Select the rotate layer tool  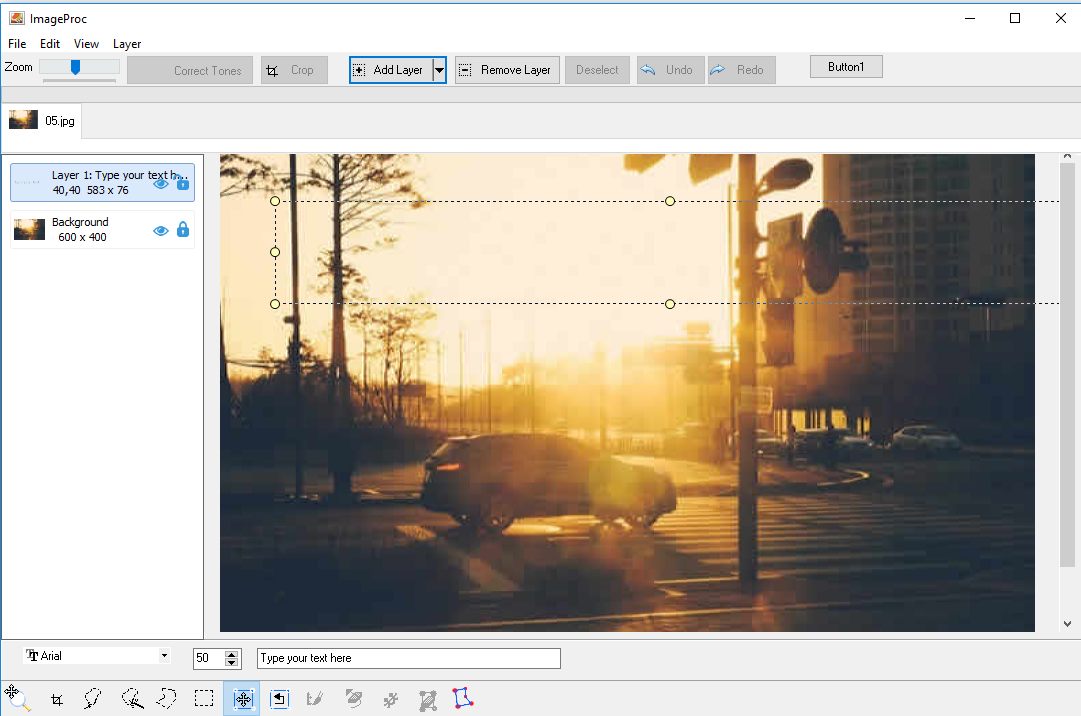click(x=279, y=699)
